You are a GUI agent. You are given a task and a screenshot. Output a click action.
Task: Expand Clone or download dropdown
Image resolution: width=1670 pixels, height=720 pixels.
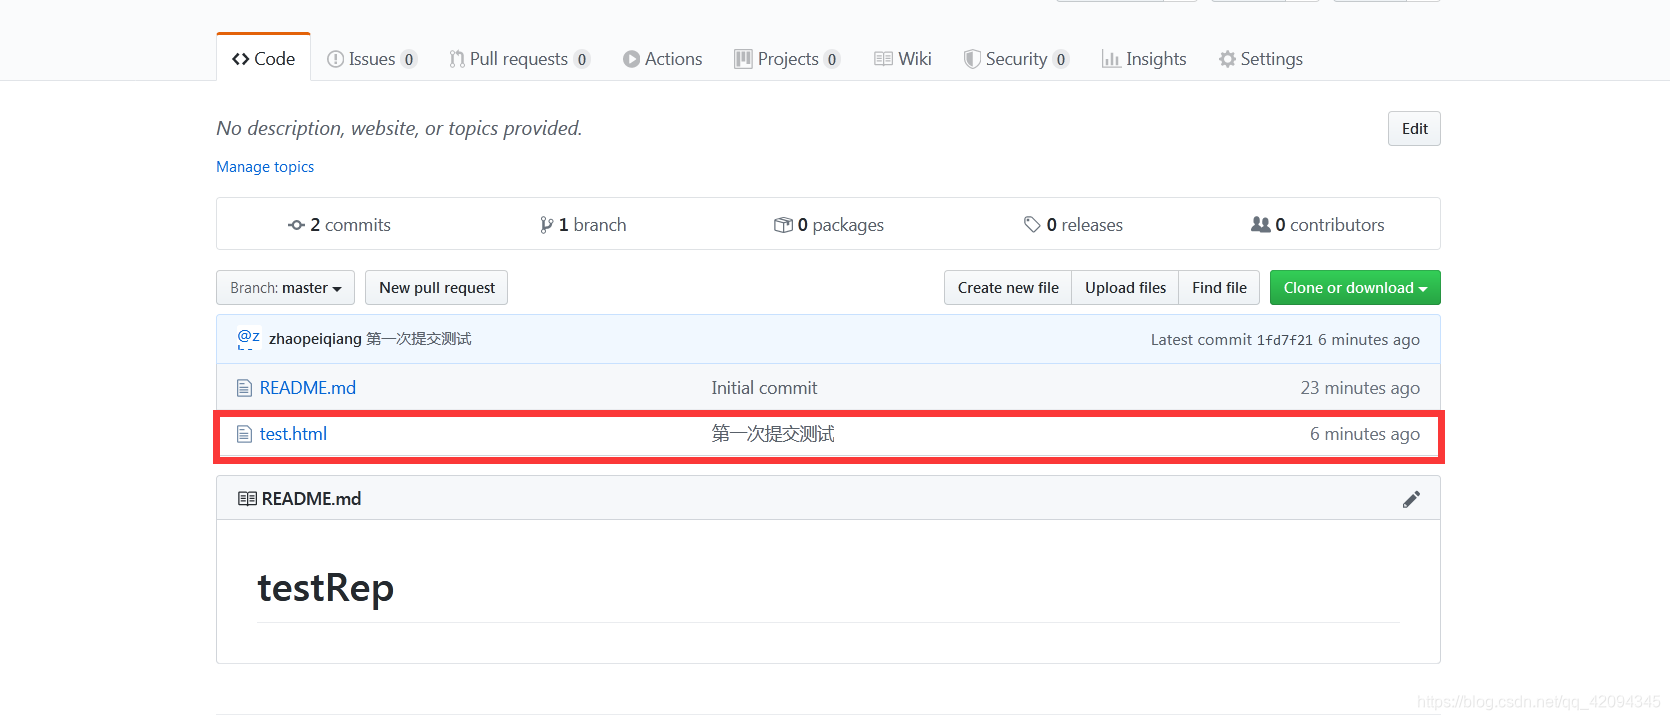tap(1355, 288)
